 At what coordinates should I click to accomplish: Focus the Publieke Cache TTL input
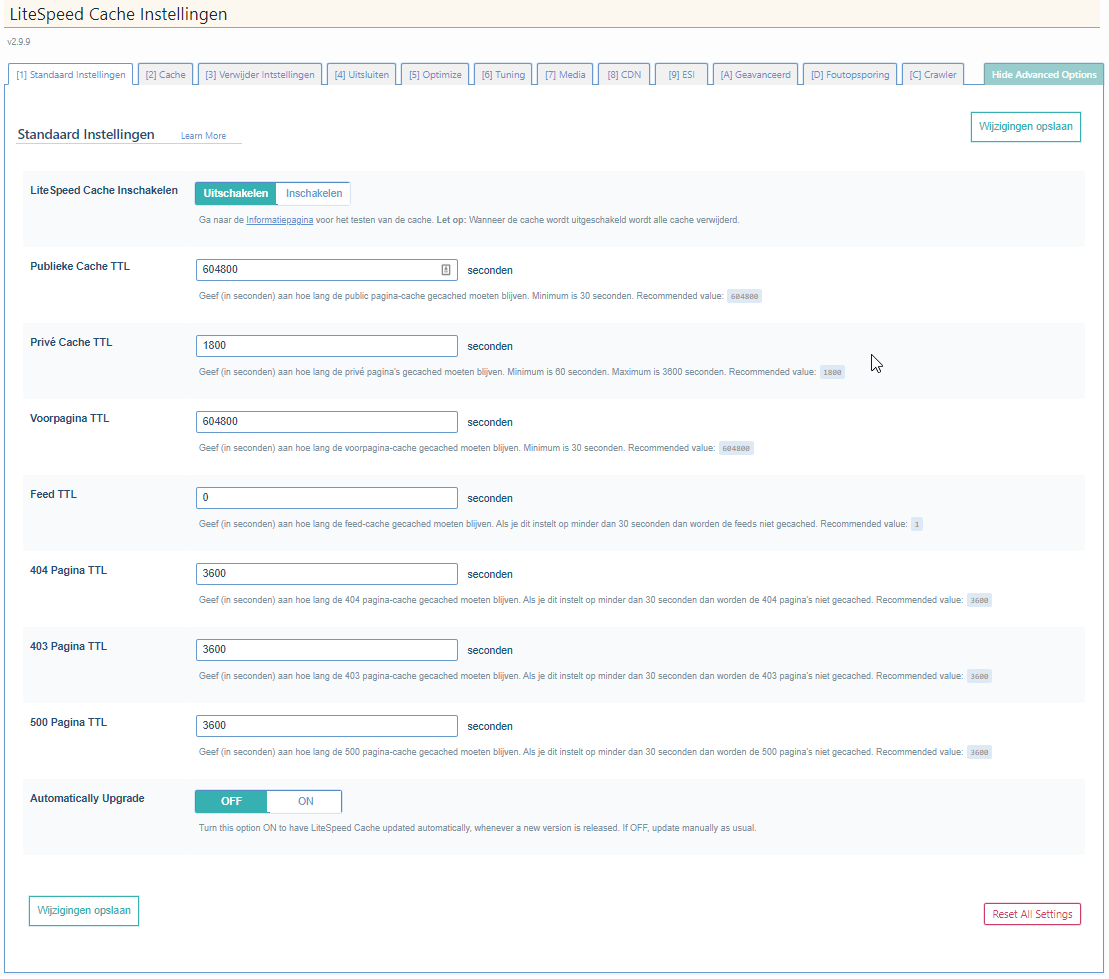pyautogui.click(x=327, y=270)
